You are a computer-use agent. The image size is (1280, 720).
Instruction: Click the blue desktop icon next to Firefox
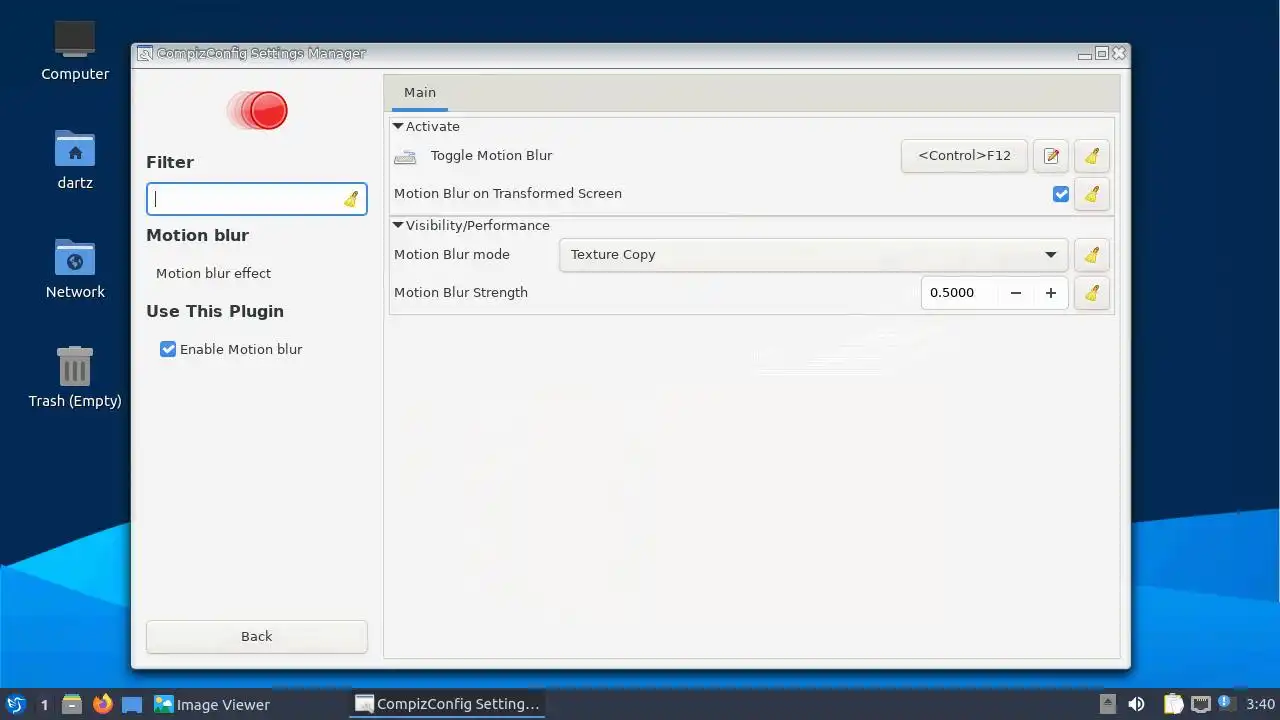point(132,704)
